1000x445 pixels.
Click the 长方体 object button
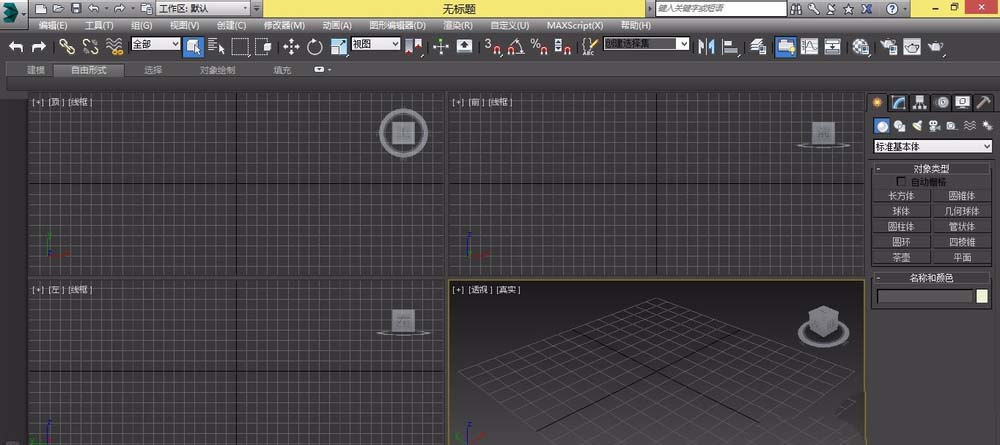click(901, 196)
